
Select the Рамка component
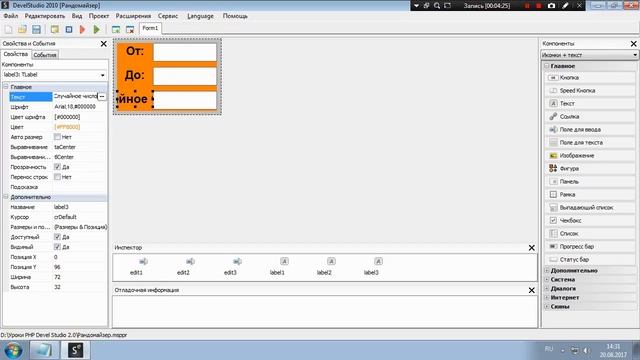pos(590,195)
